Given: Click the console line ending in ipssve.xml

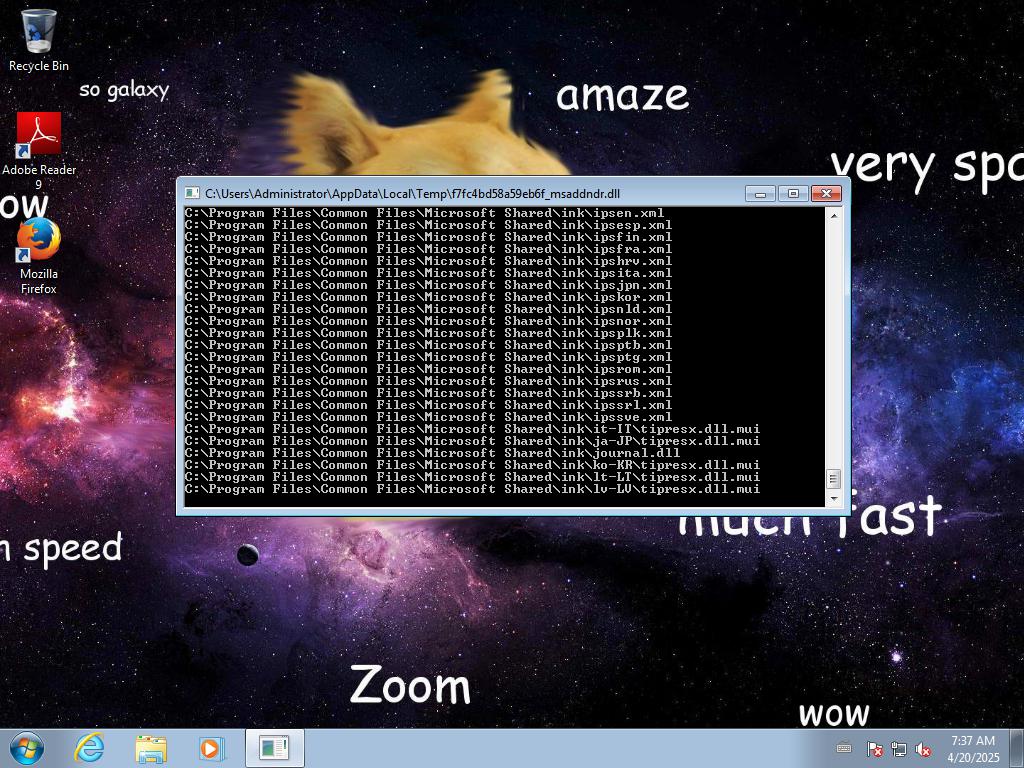Looking at the screenshot, I should pos(428,417).
